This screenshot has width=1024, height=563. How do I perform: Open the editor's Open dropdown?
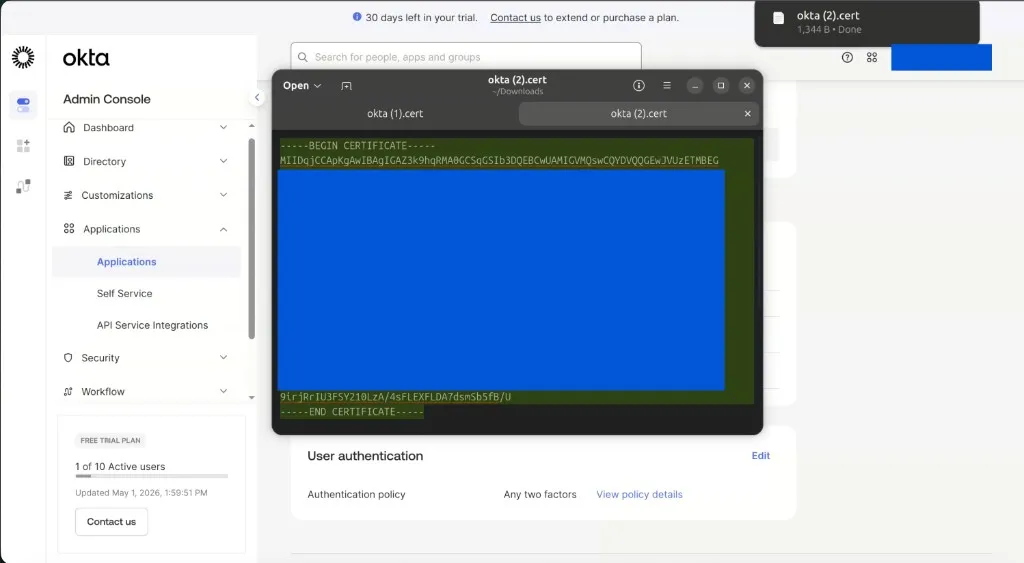tap(302, 86)
